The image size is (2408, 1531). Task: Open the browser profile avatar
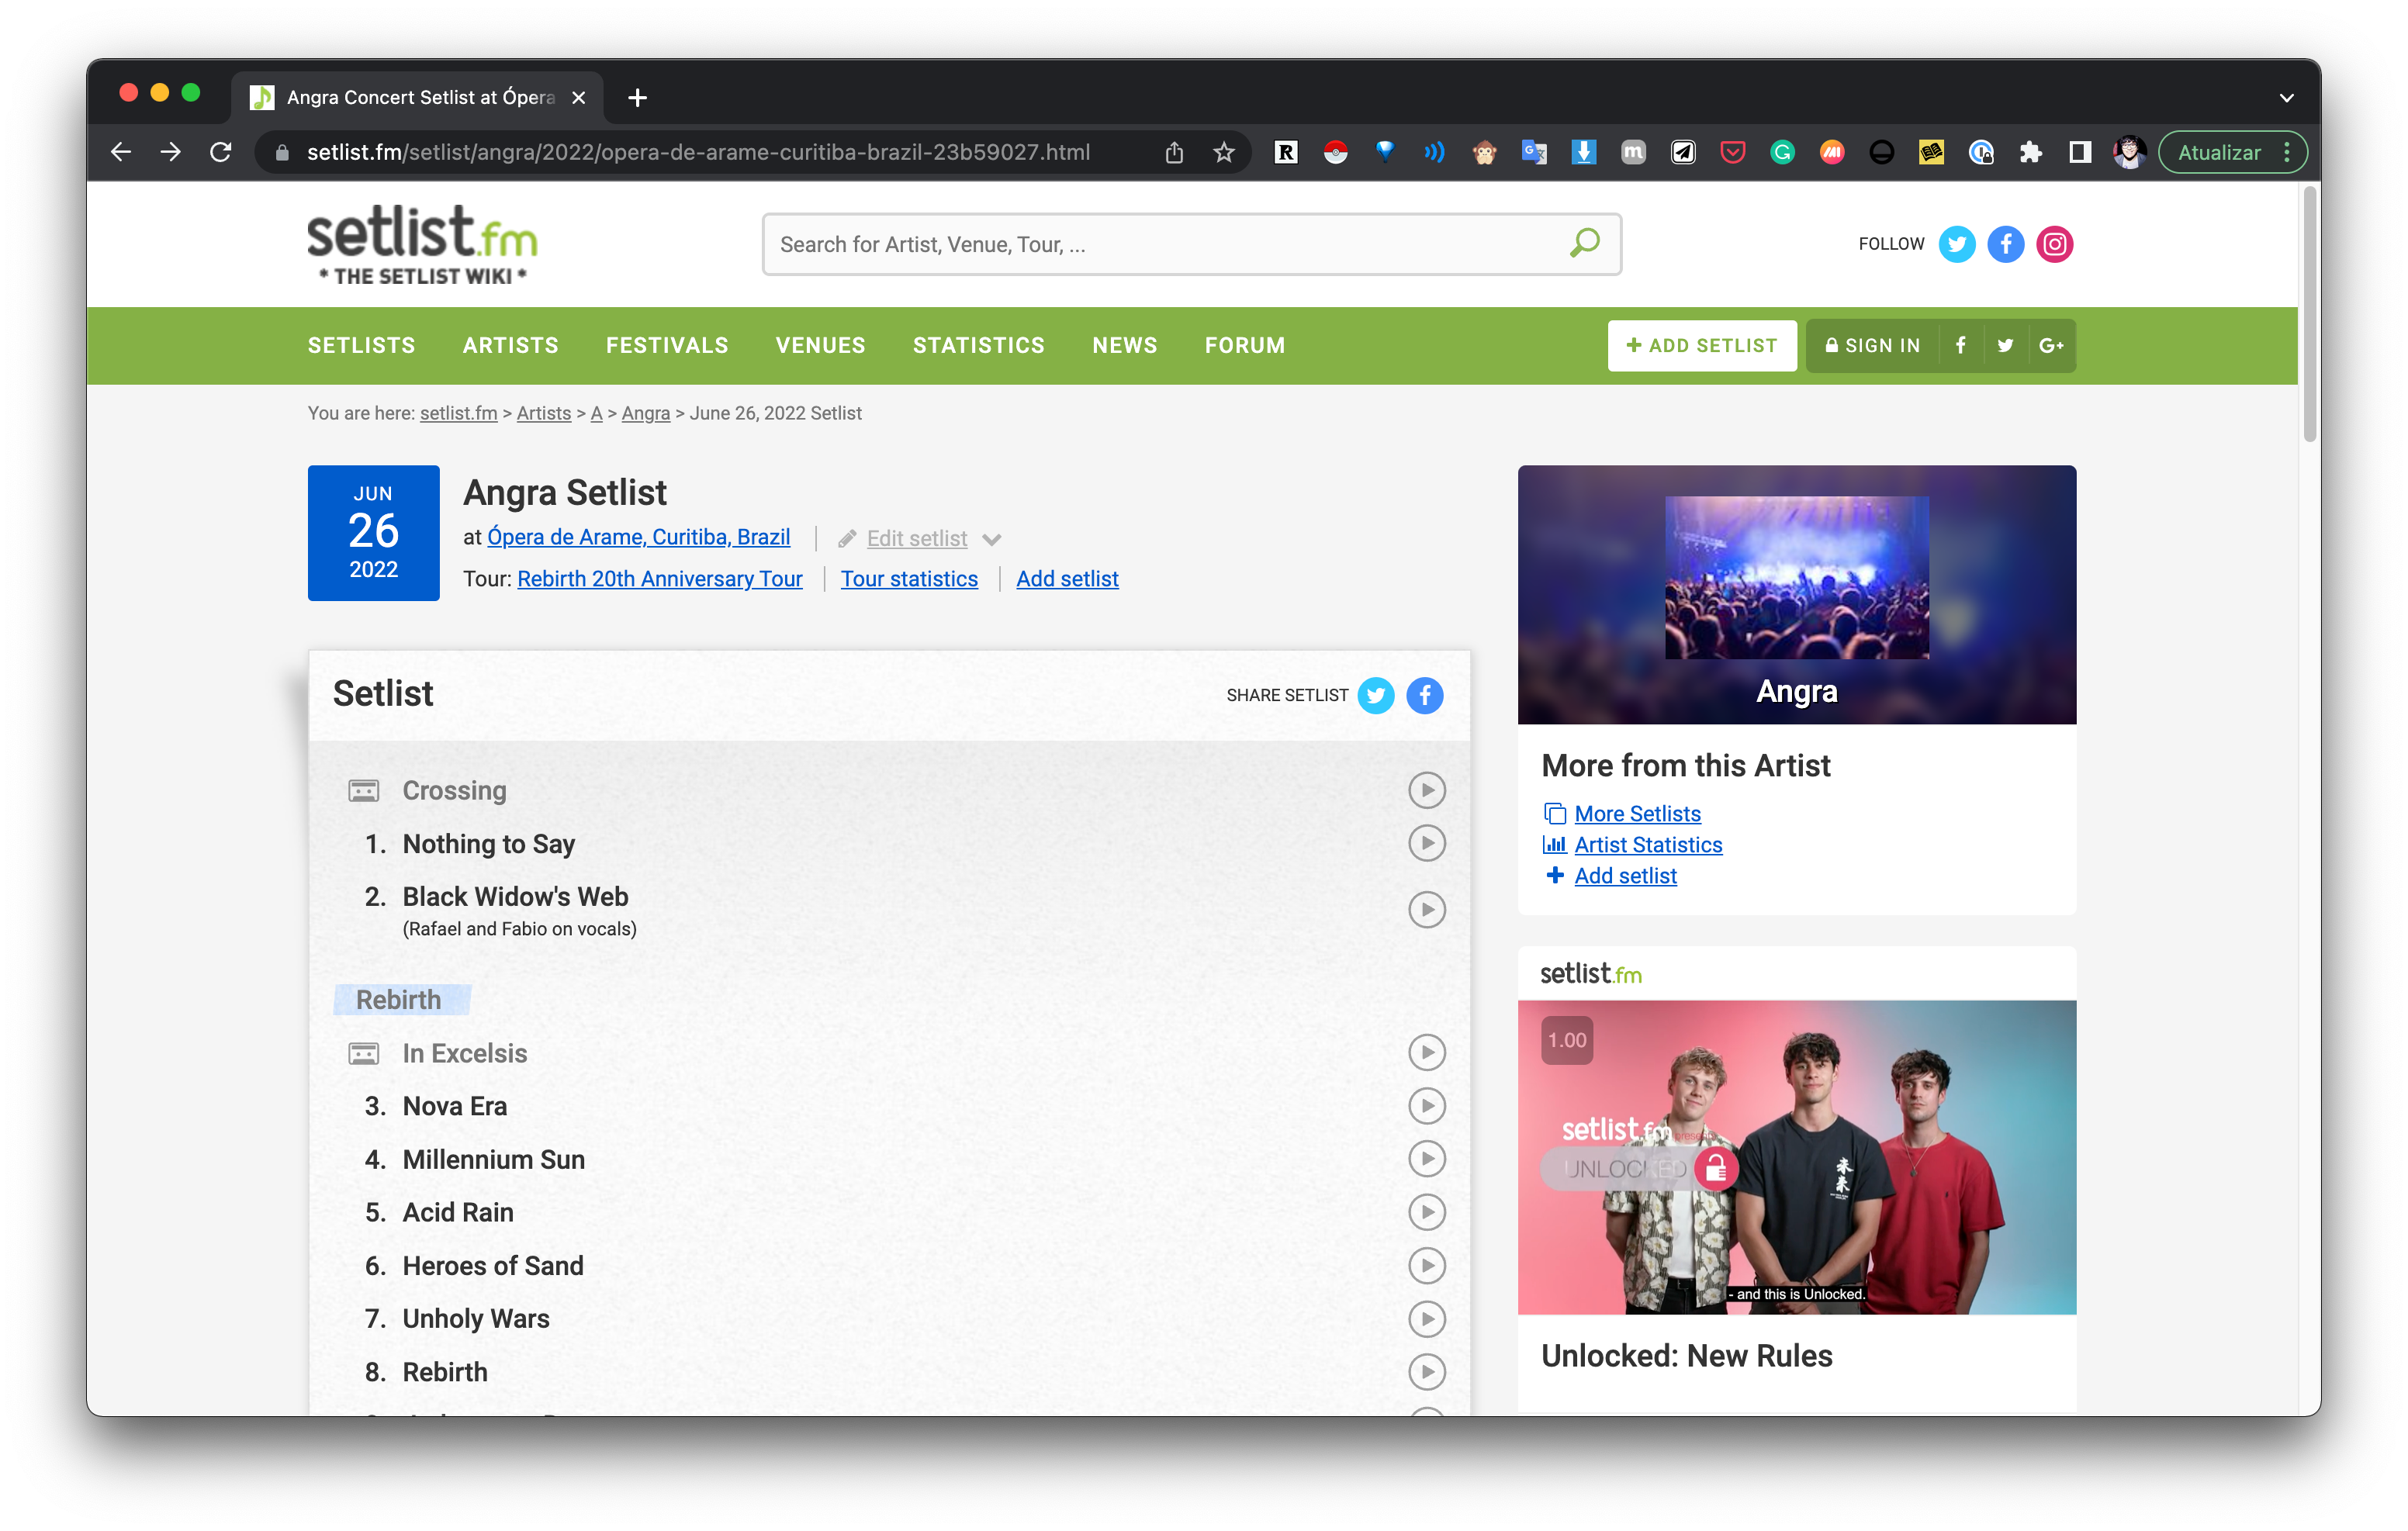pyautogui.click(x=2129, y=152)
